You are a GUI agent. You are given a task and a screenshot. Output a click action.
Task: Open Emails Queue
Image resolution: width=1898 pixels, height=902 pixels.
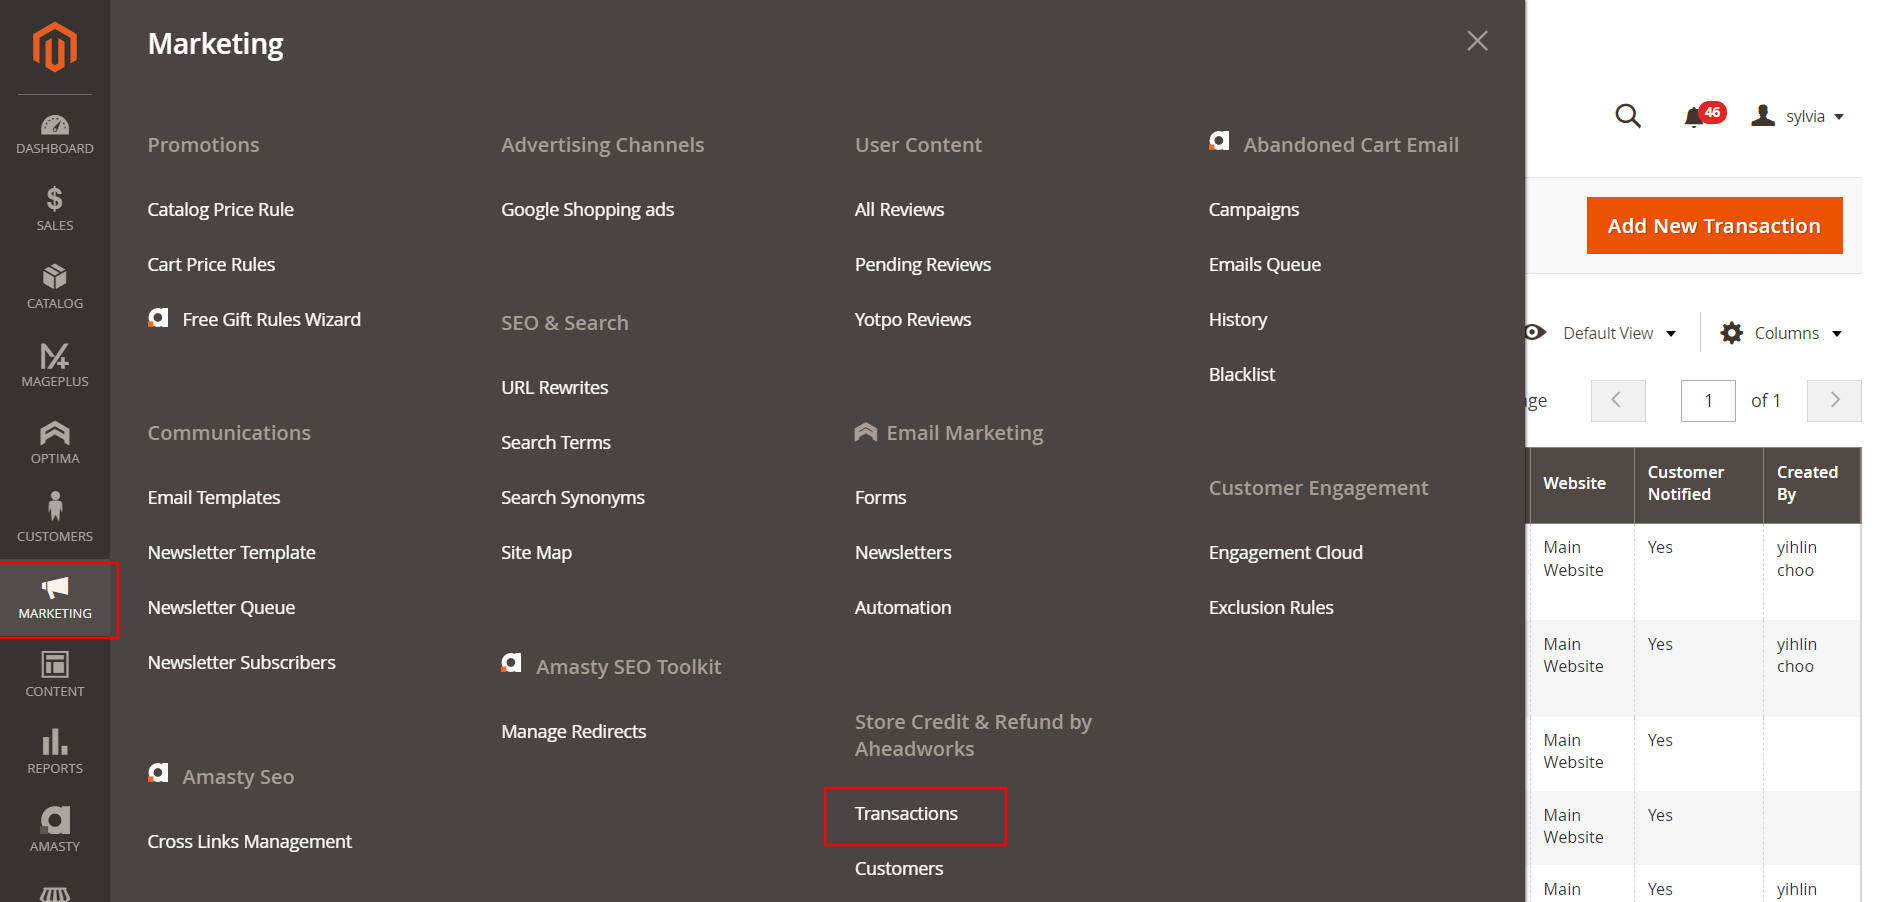1265,265
